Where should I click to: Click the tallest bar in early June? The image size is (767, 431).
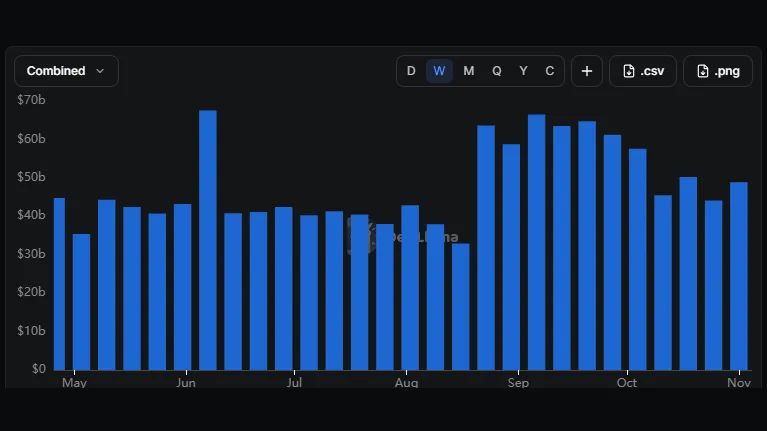pos(208,240)
